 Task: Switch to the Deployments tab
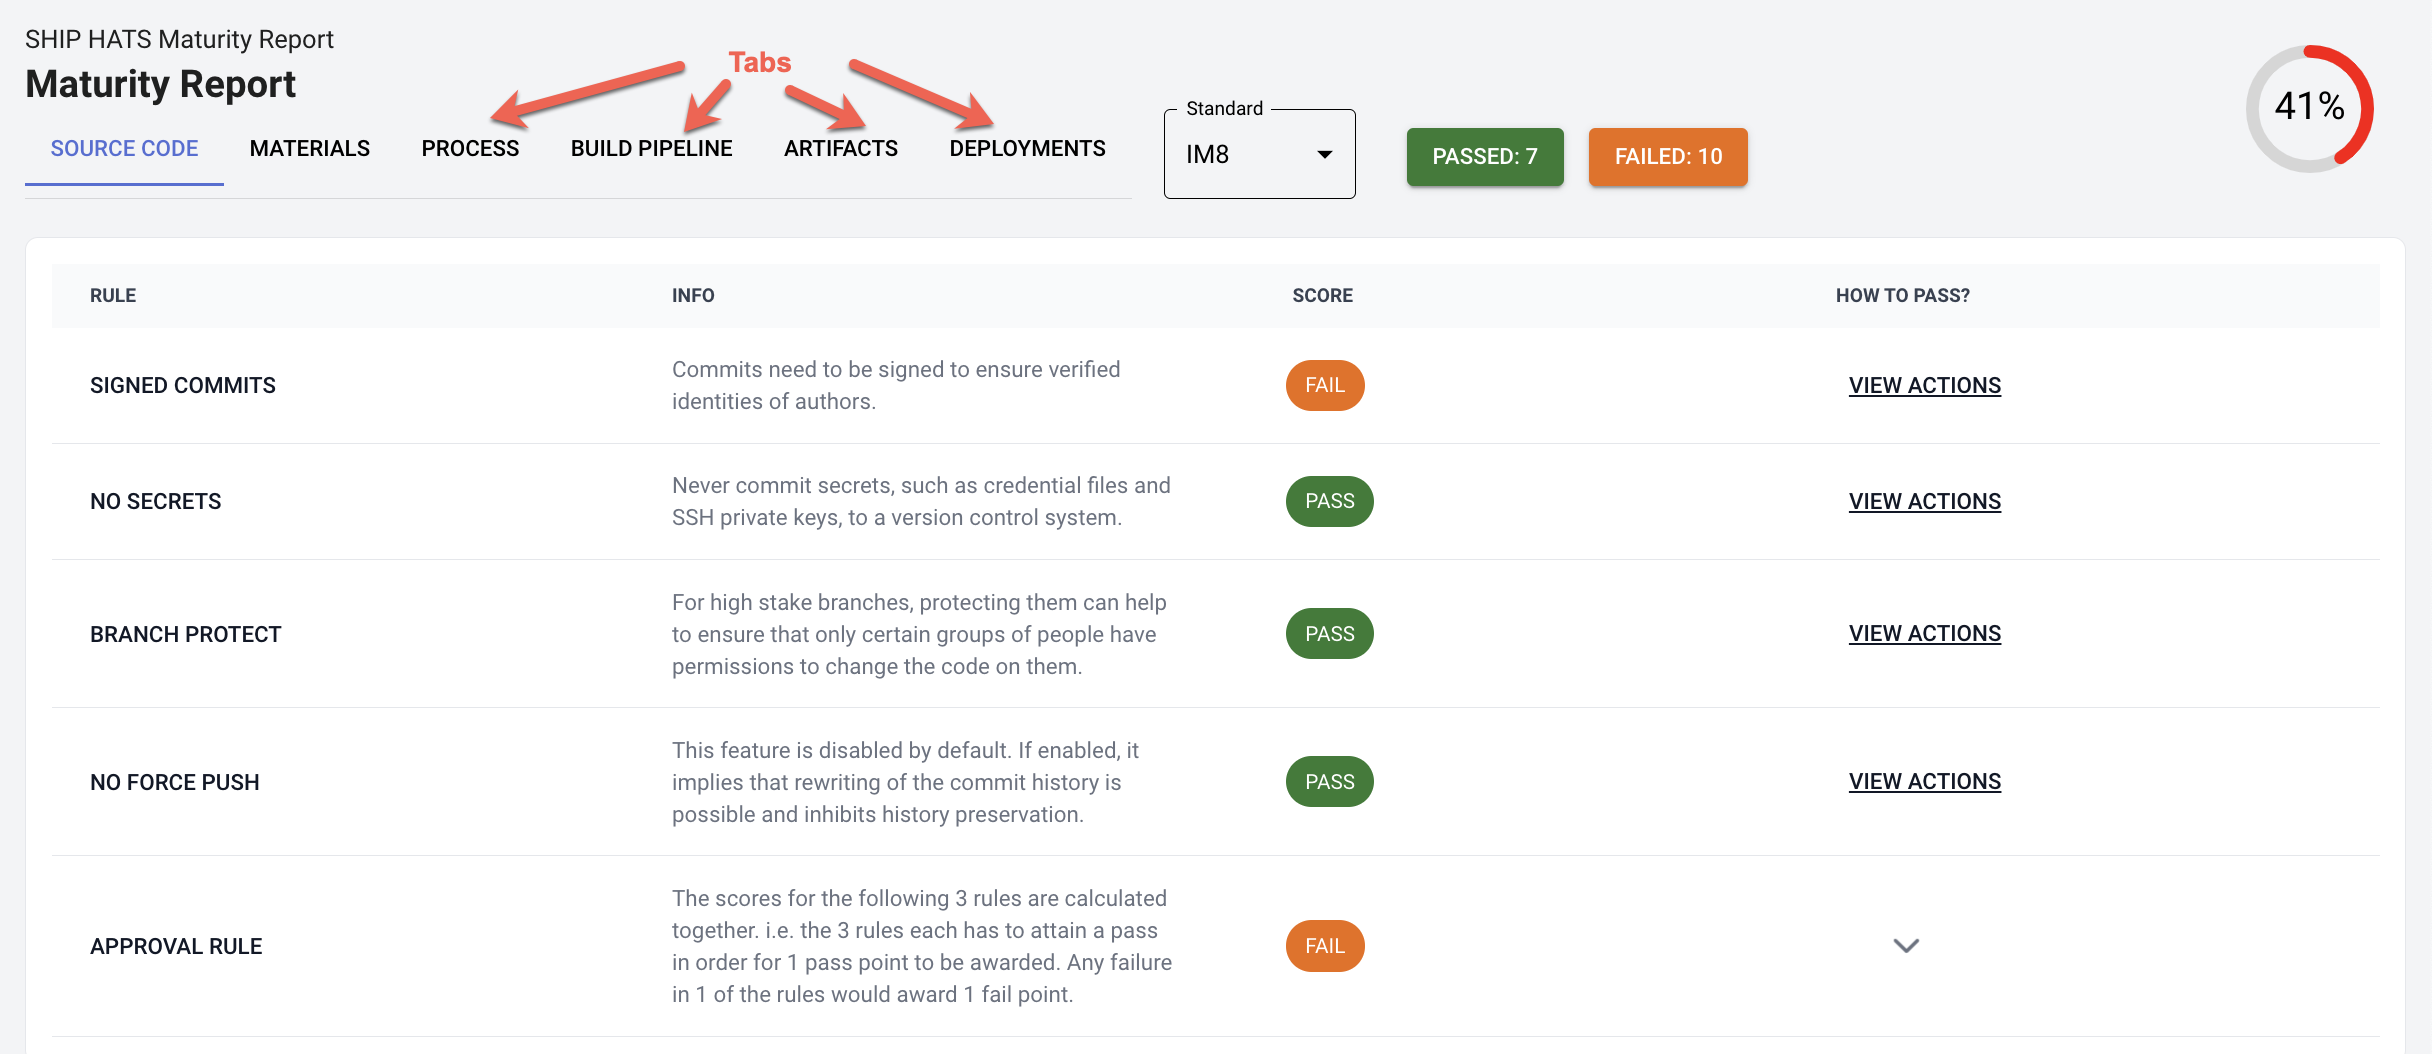[x=1027, y=148]
